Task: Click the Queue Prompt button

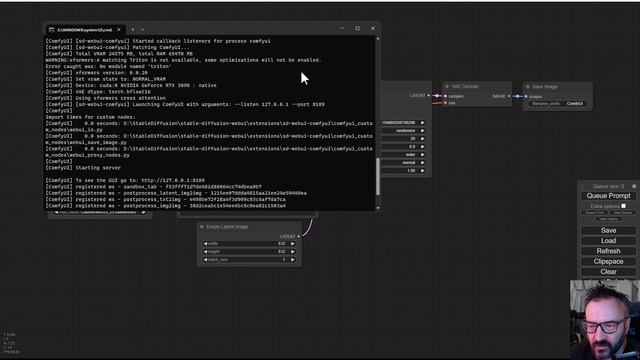Action: tap(608, 196)
